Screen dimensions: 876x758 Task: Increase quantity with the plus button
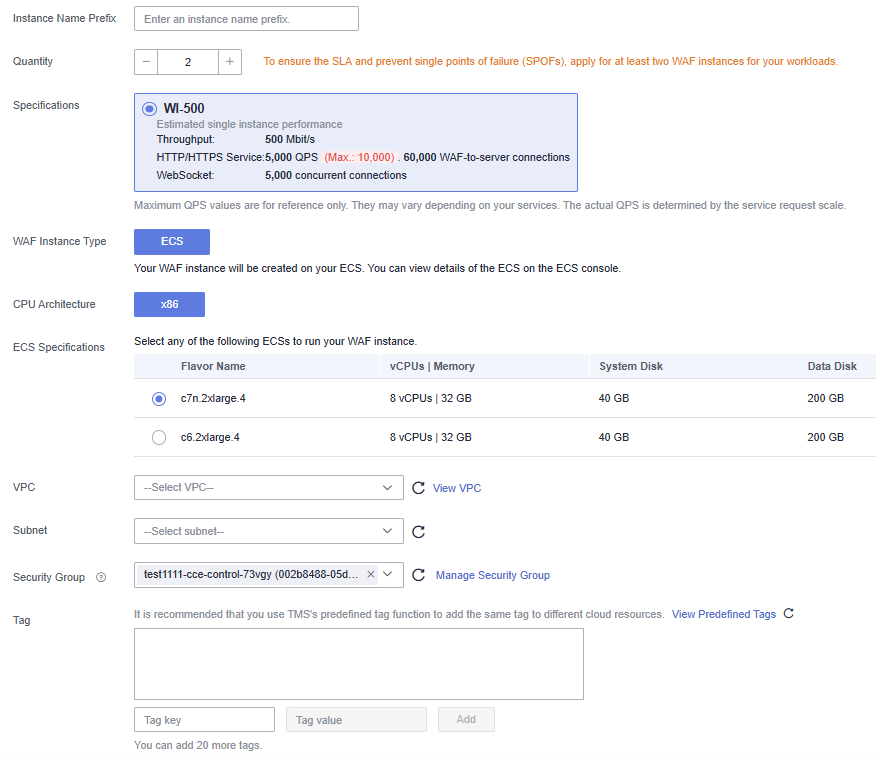tap(230, 62)
